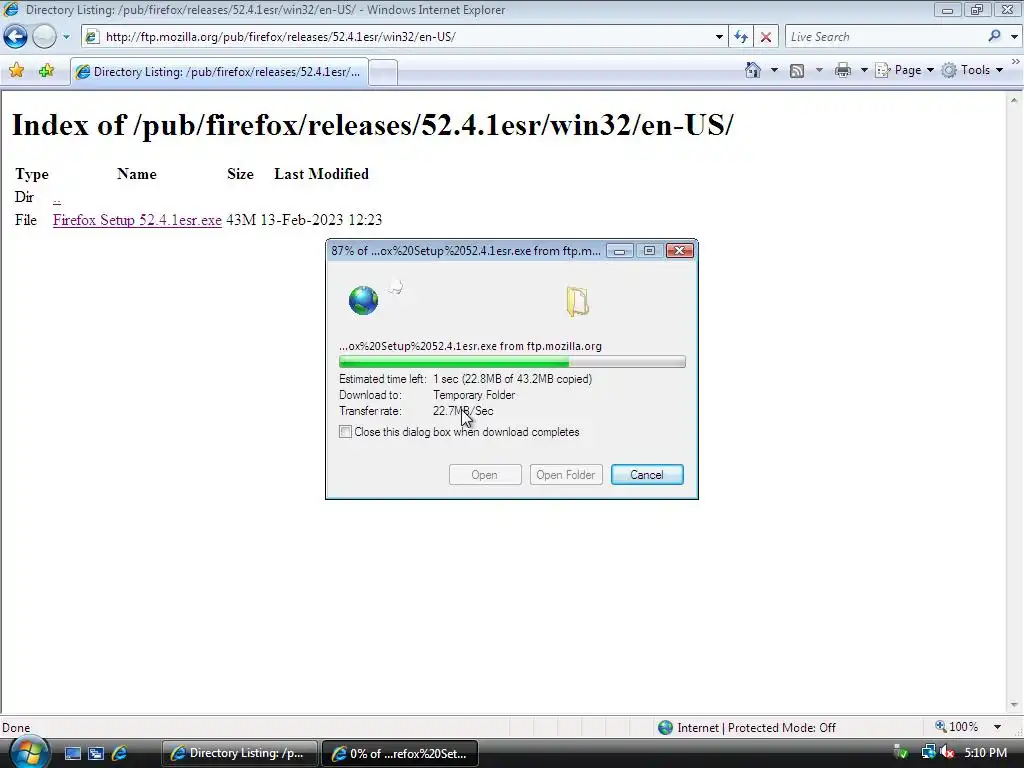
Task: Minimize the download dialog window
Action: (x=619, y=251)
